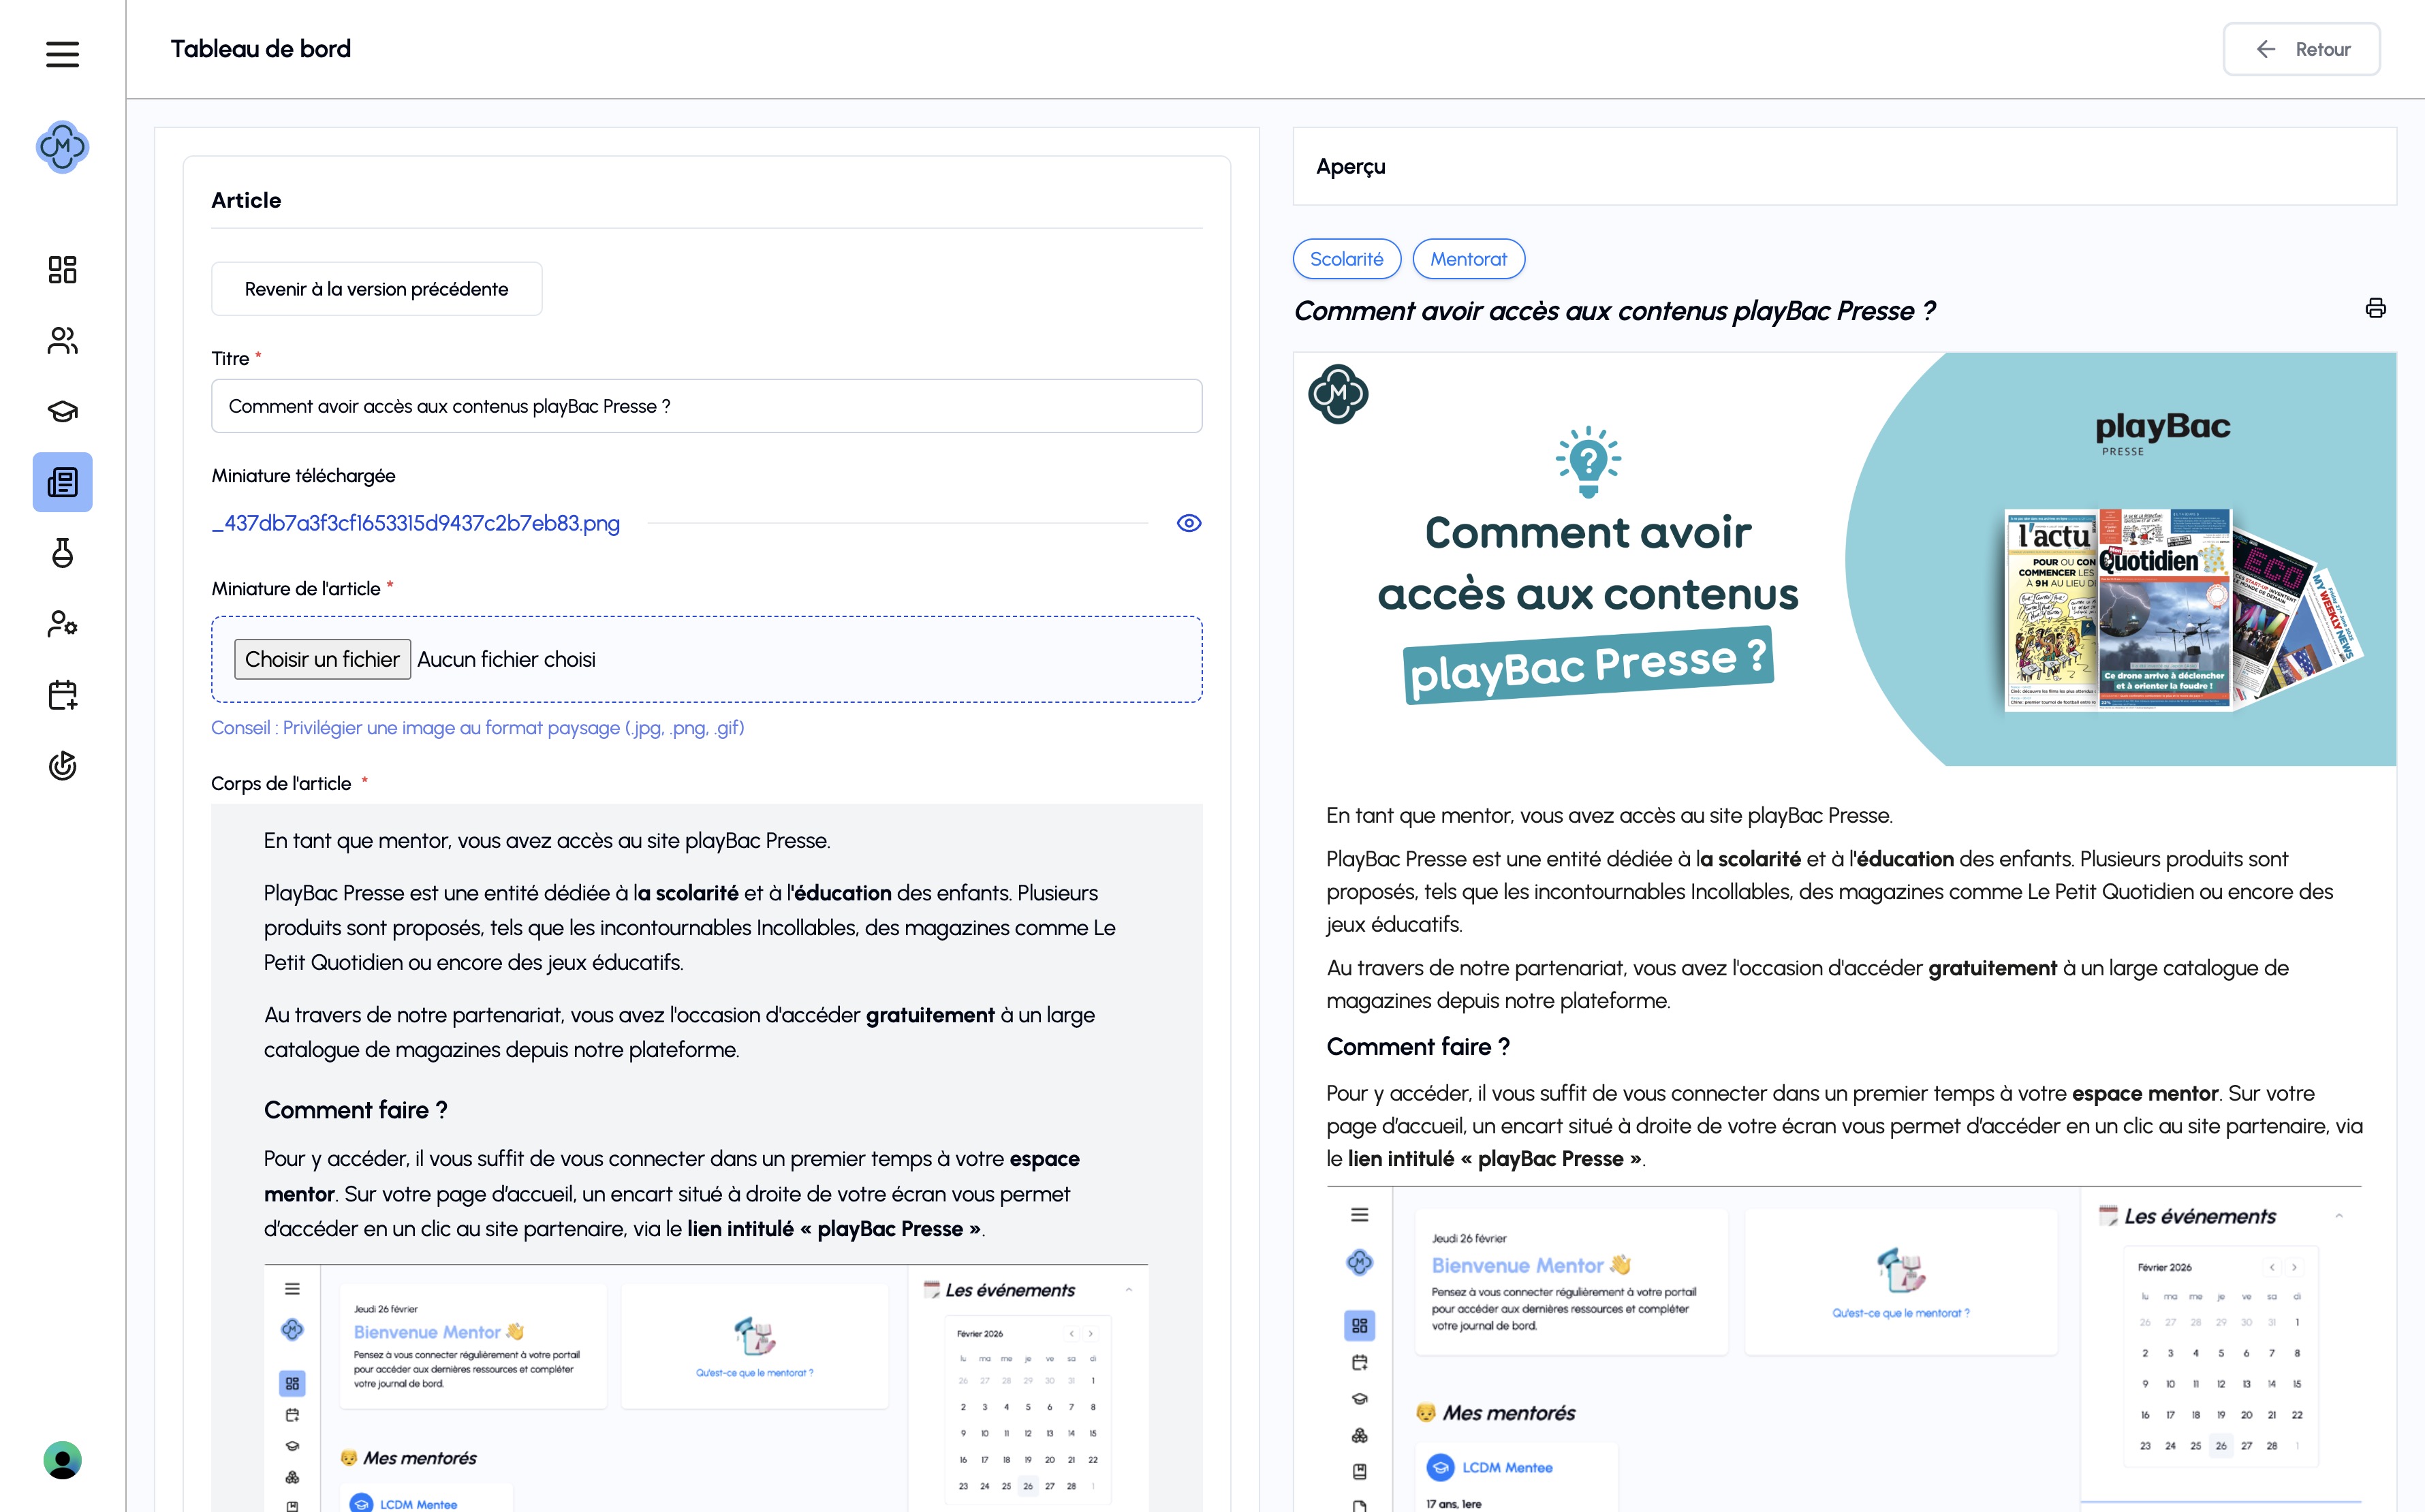Click Revenir à la version précédente

376,289
